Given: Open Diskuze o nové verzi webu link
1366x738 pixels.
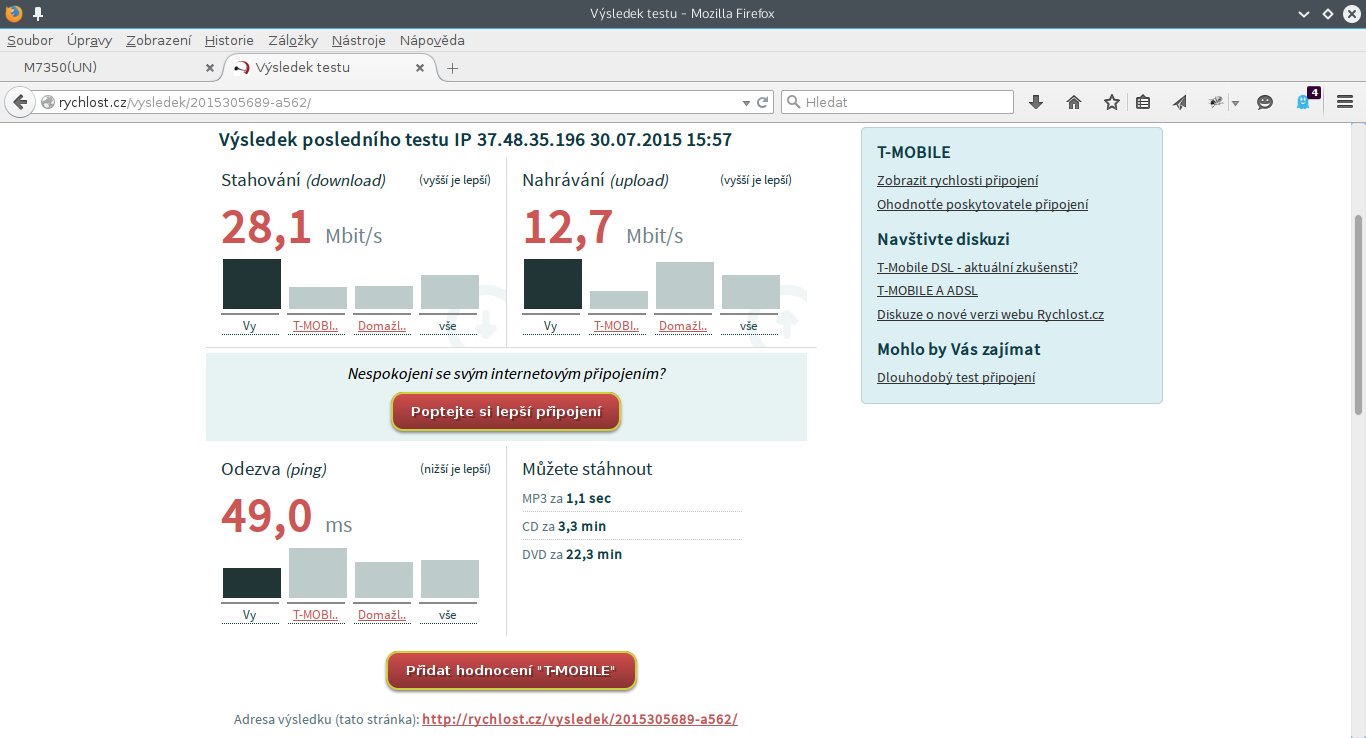Looking at the screenshot, I should tap(990, 315).
